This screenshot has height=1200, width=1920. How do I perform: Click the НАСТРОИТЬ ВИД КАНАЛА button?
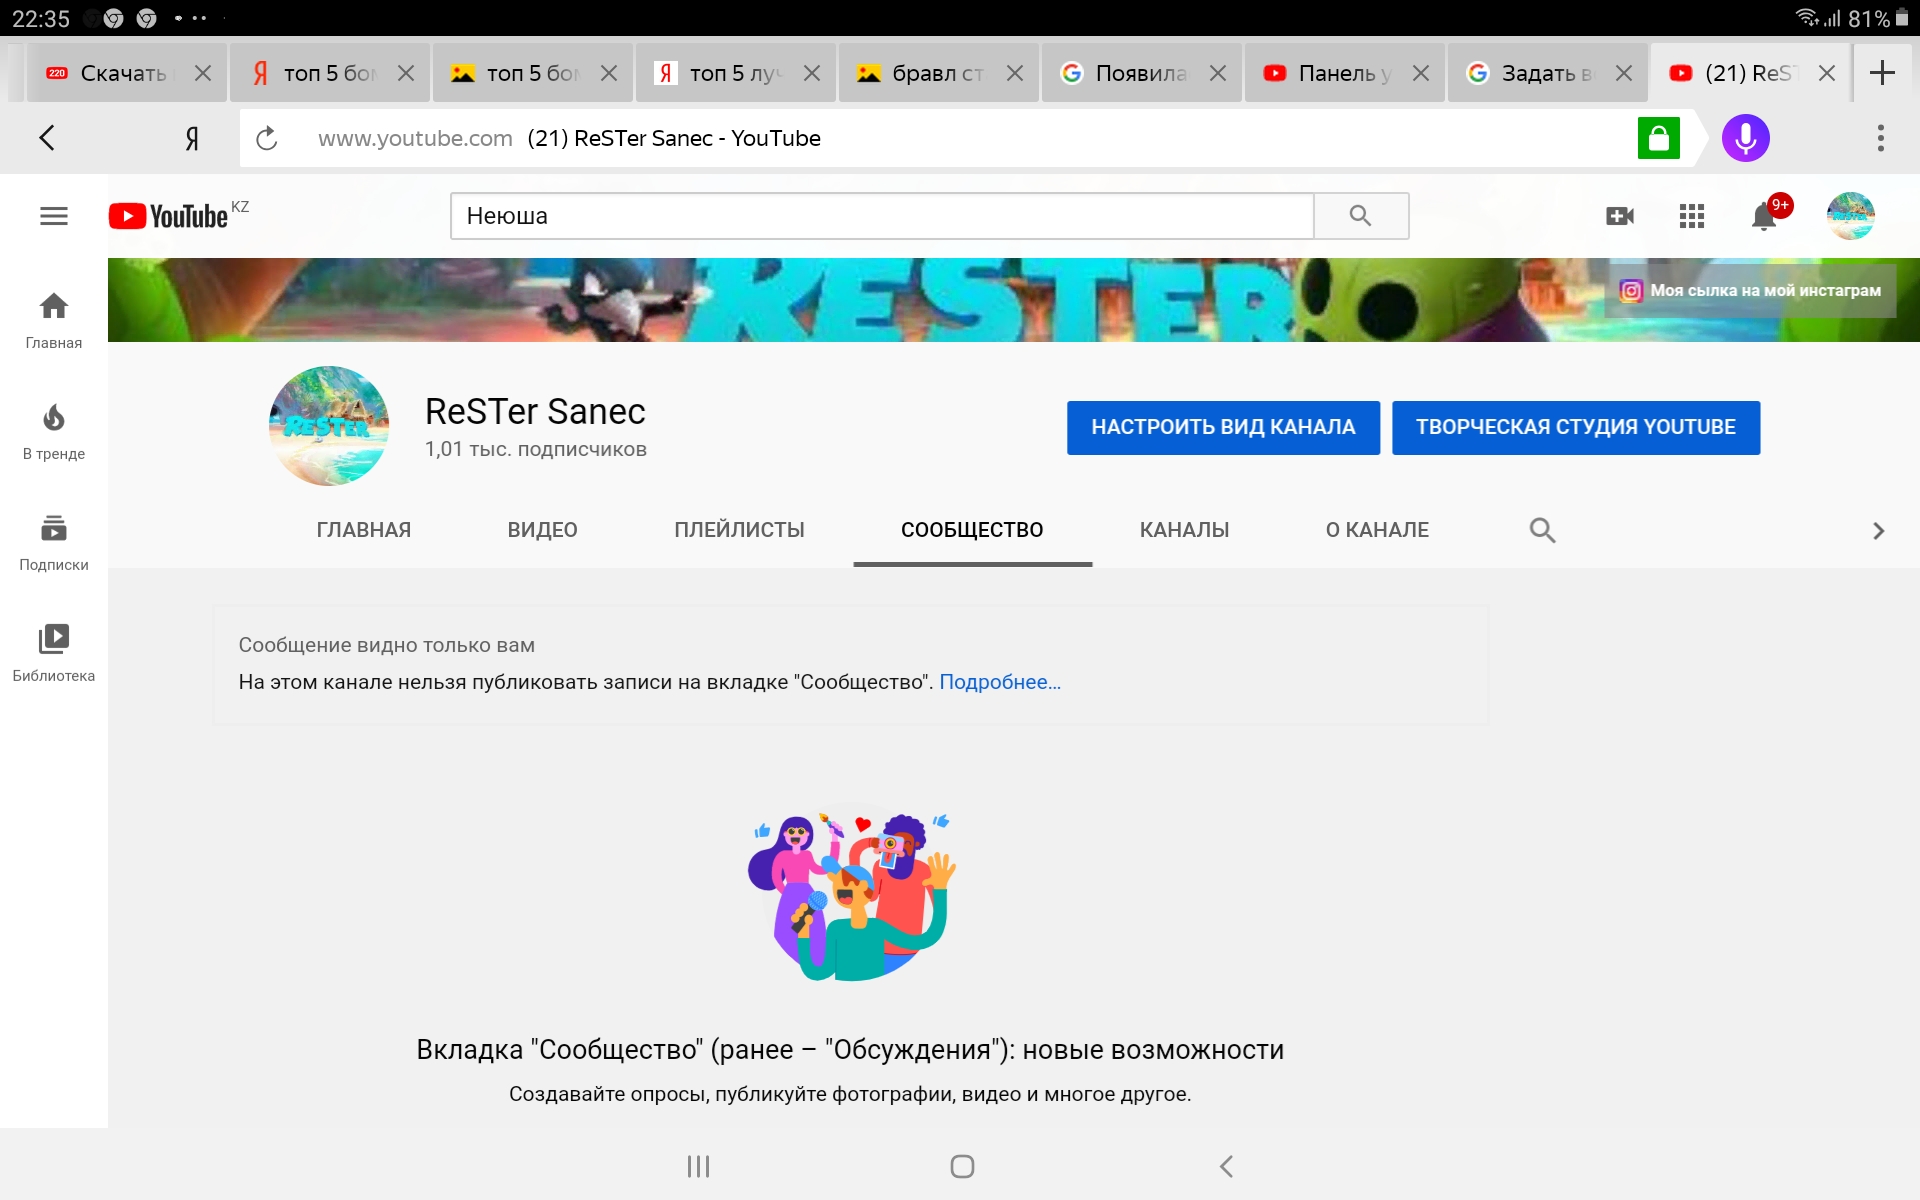(1222, 426)
